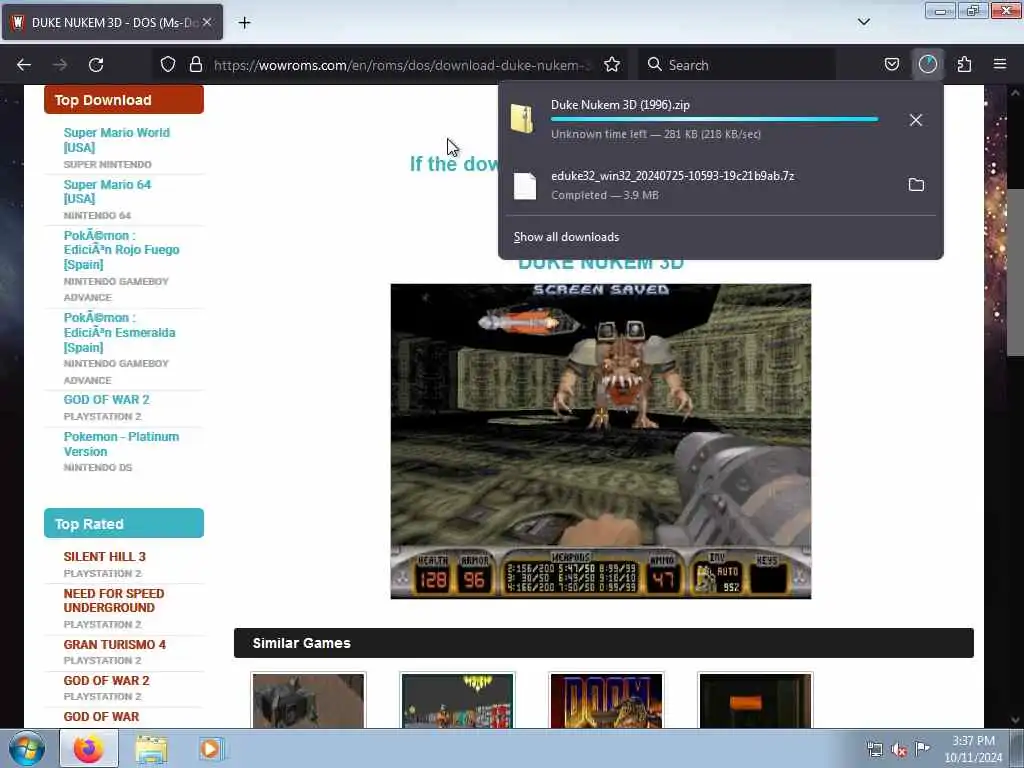The image size is (1024, 768).
Task: Open Pokémon Edición Esmeralda link
Action: [x=120, y=332]
